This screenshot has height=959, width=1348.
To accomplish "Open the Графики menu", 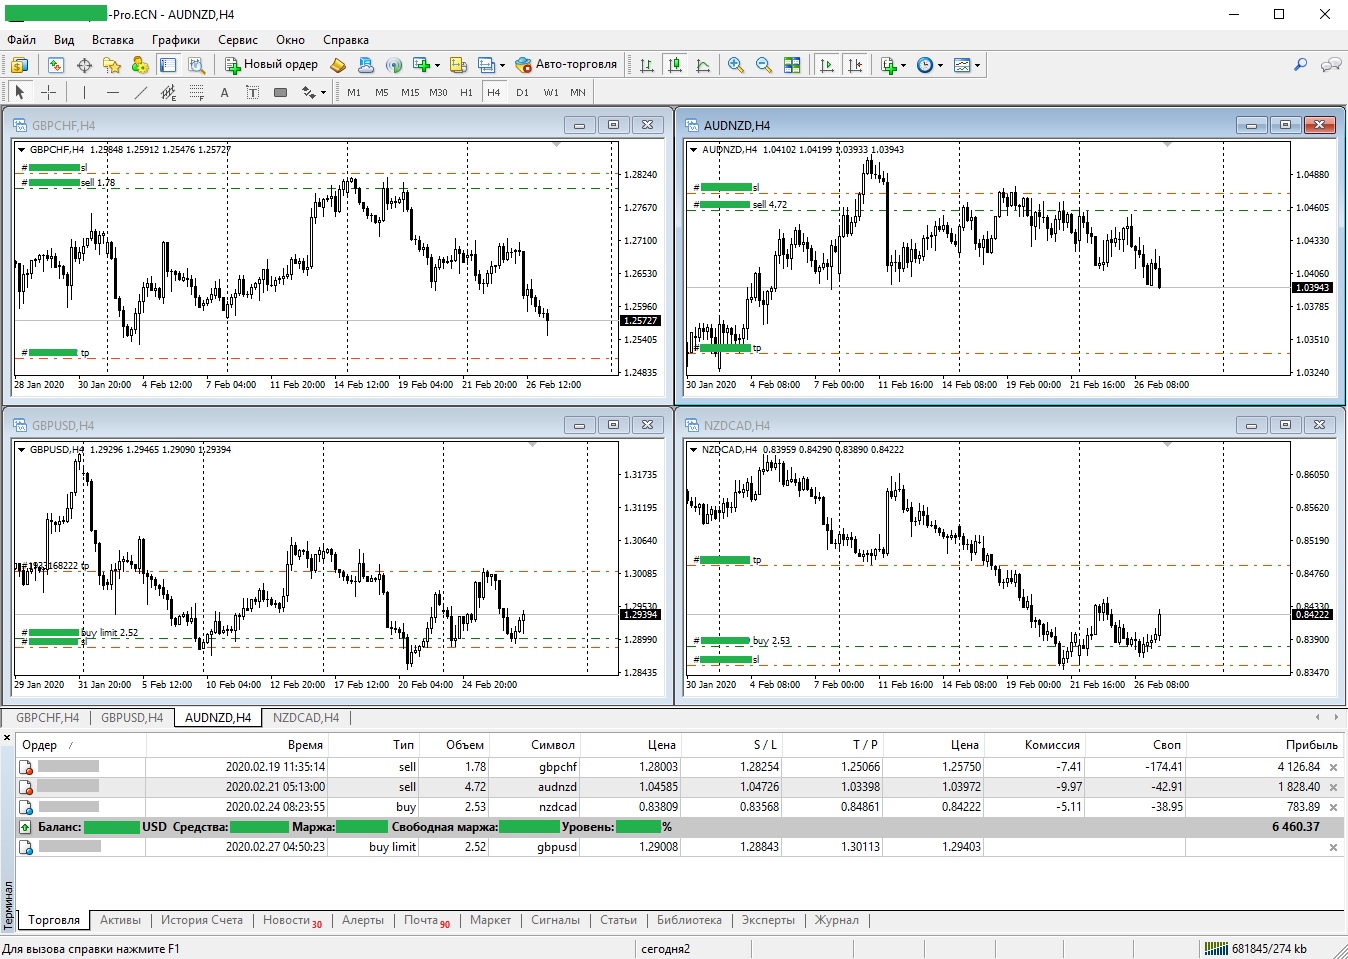I will tap(175, 40).
